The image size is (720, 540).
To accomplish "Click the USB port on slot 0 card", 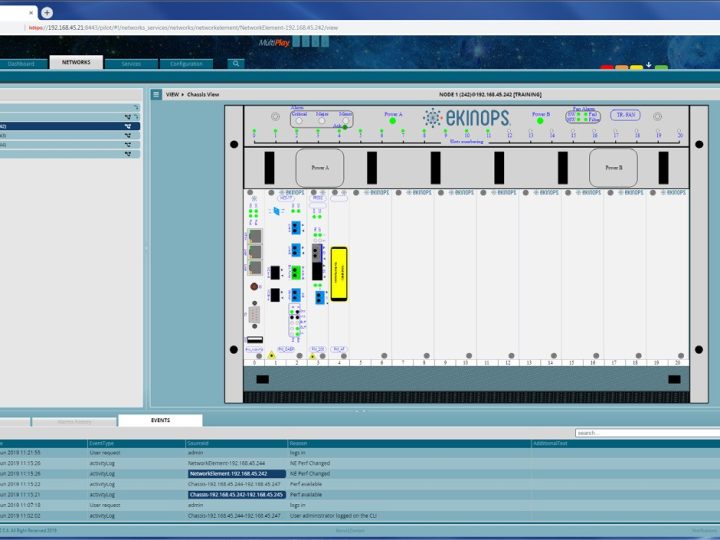I will pos(255,340).
